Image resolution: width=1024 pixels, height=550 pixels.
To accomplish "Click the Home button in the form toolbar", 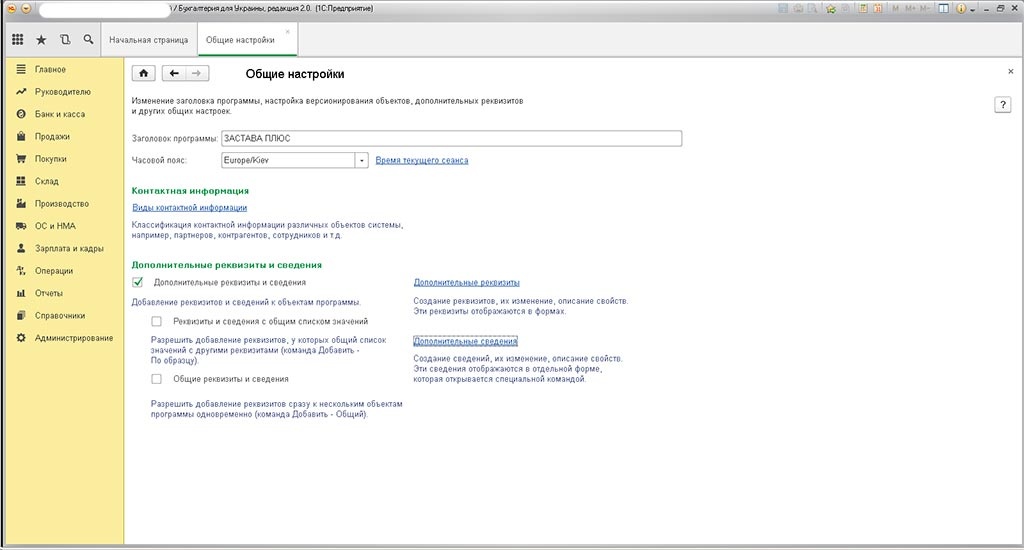I will (x=144, y=73).
